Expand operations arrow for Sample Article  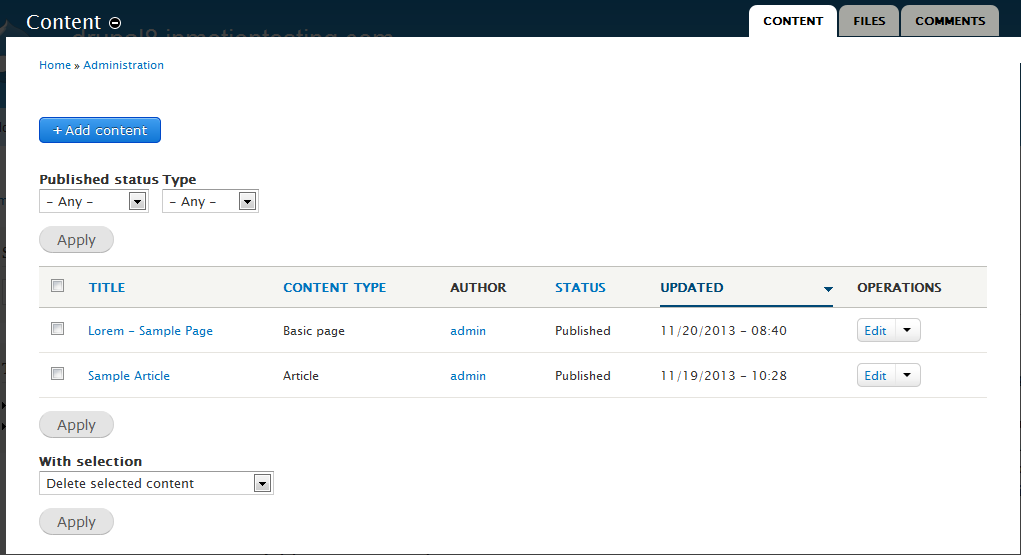[x=906, y=376]
